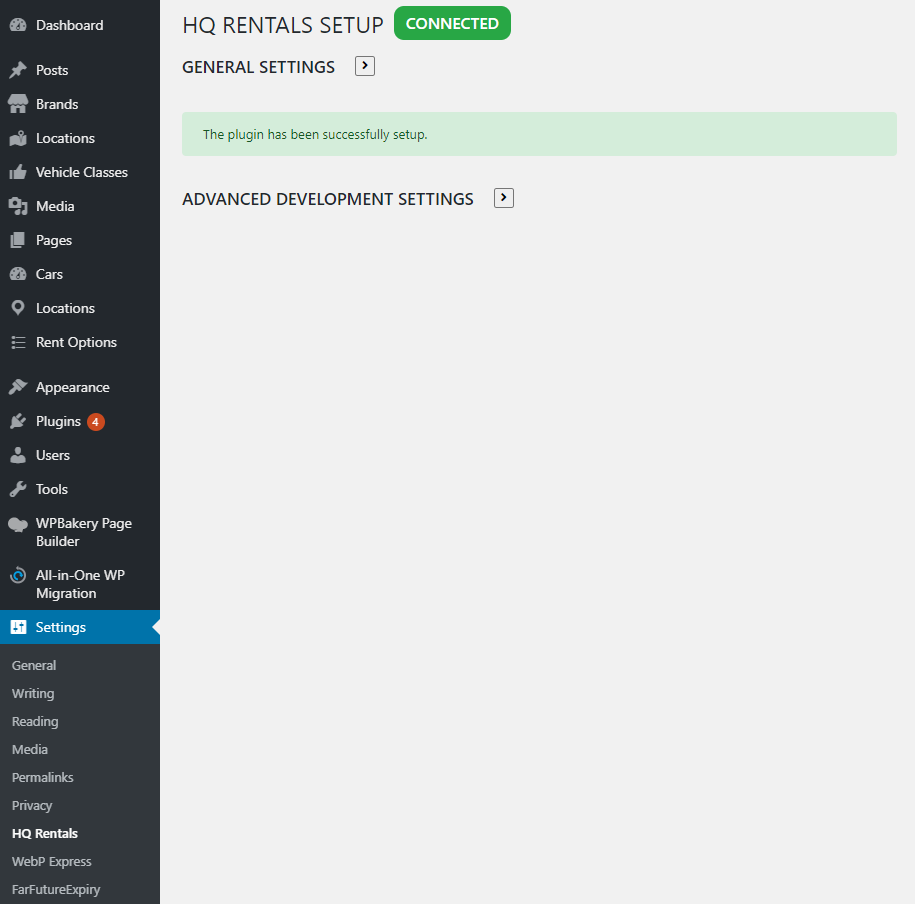Screen dimensions: 915x904
Task: Open Rent Options menu item
Action: point(80,342)
